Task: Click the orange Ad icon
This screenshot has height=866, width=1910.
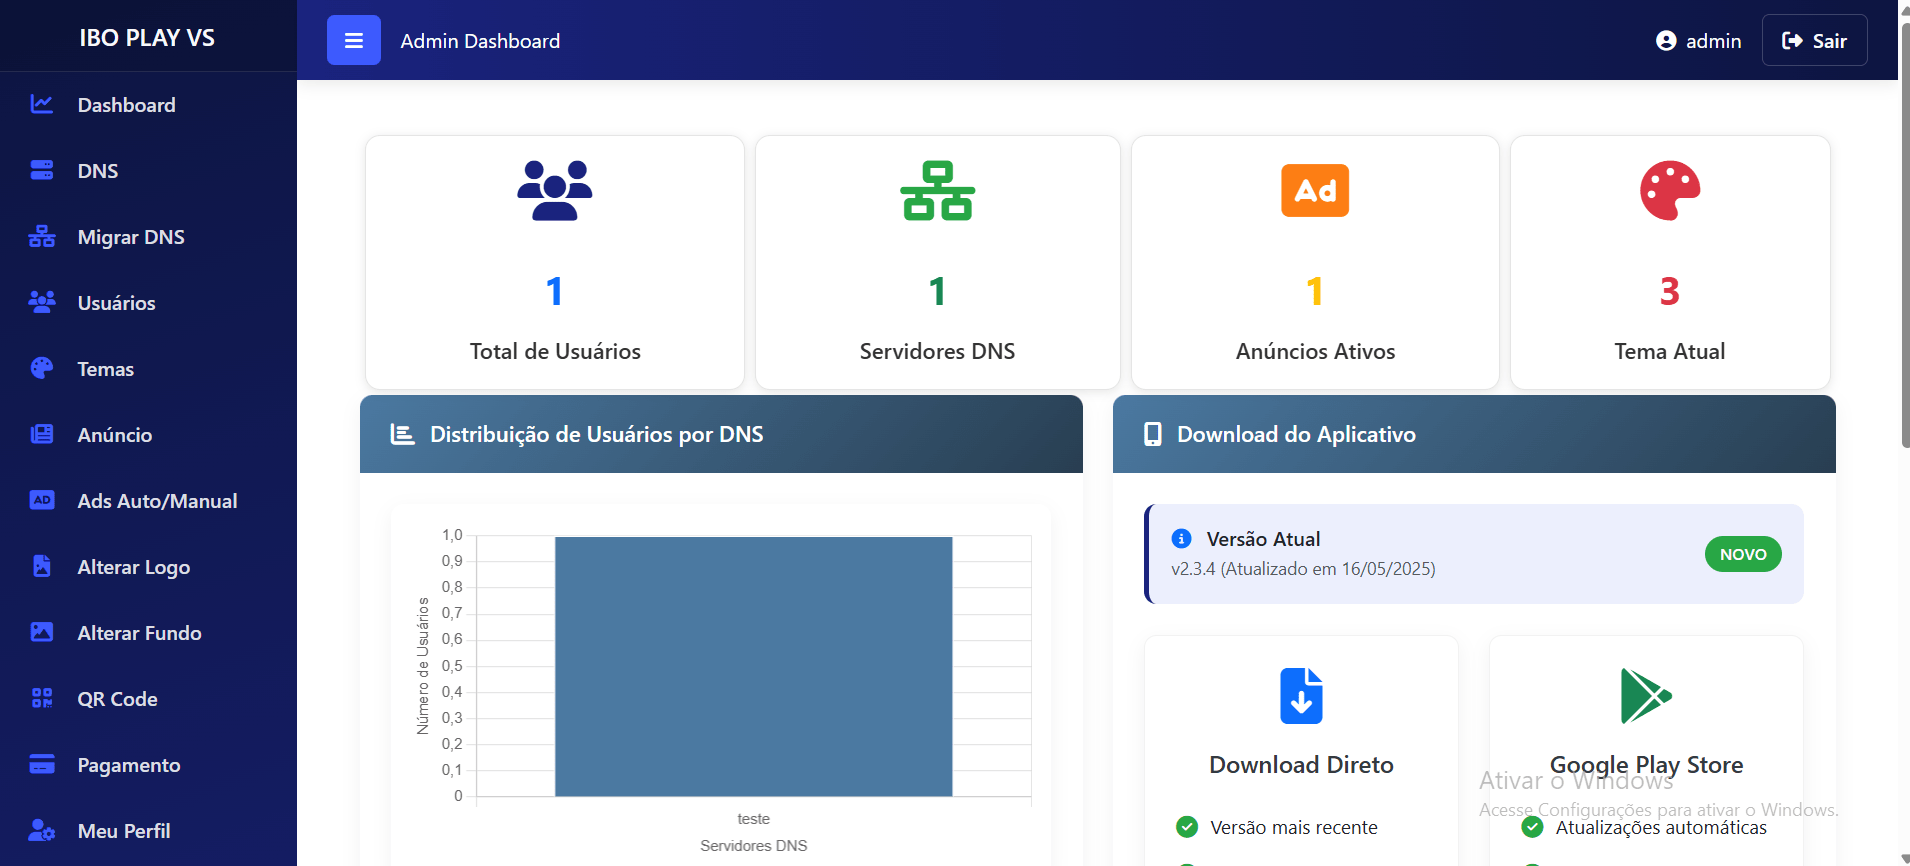Action: (1315, 190)
